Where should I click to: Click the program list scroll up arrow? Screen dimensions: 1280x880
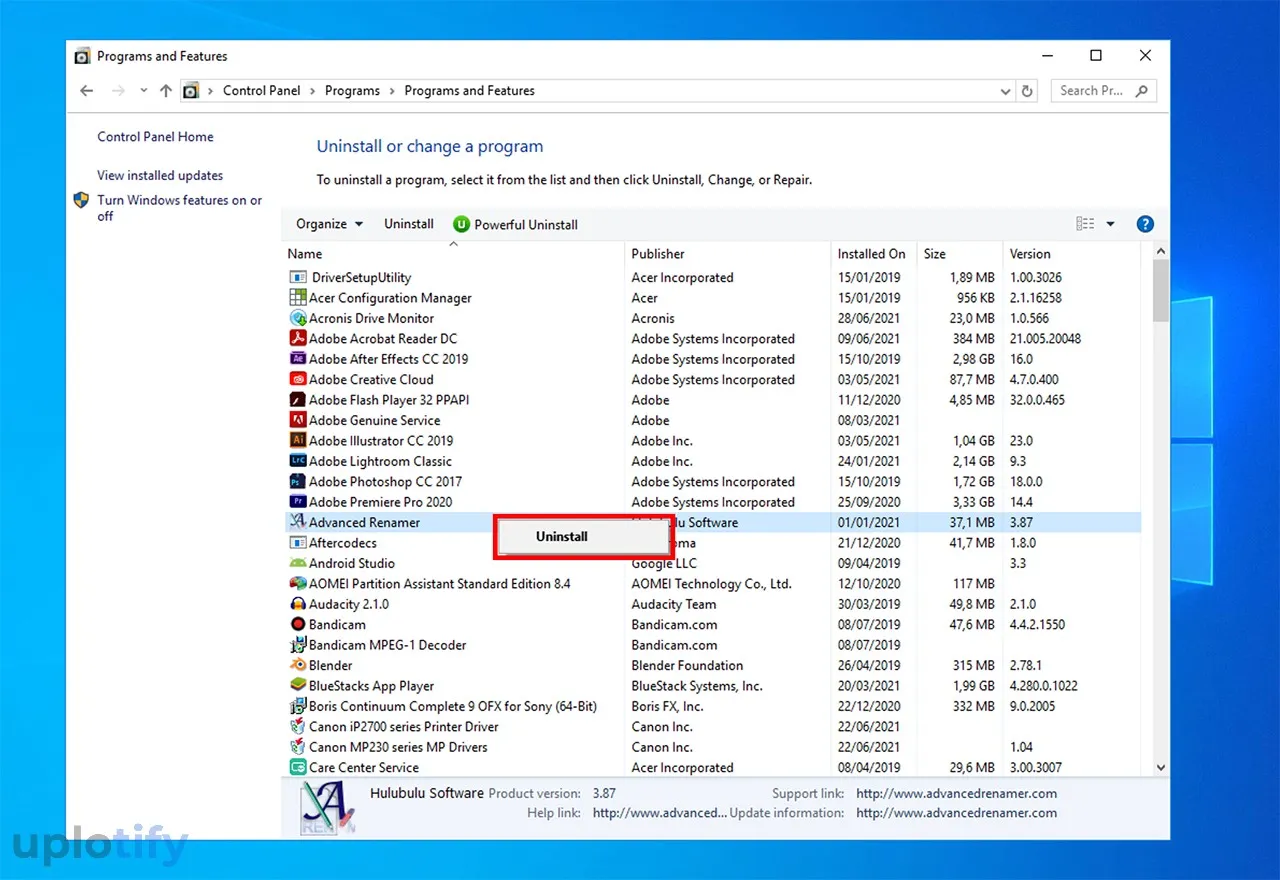point(1160,251)
